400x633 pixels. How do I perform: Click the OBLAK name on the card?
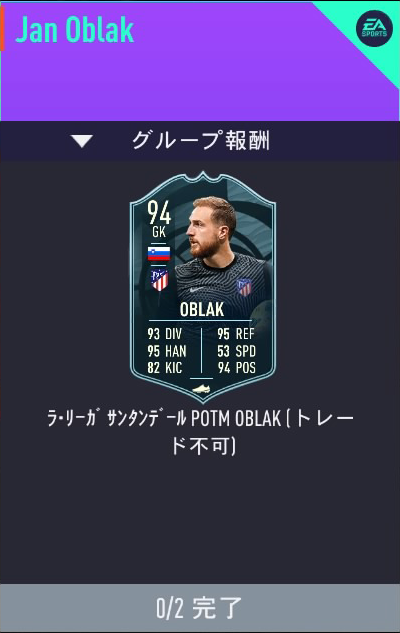[x=201, y=310]
